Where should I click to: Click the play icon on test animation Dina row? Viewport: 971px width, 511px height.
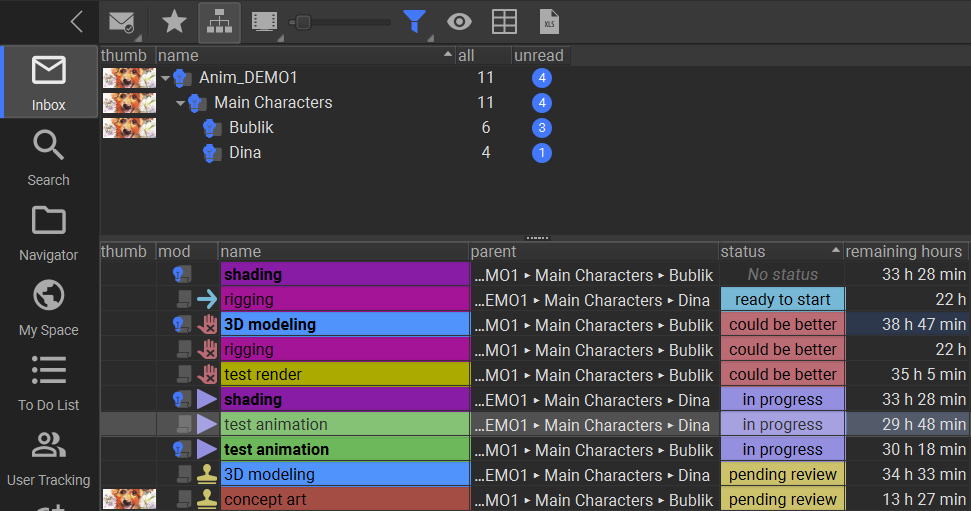coord(207,424)
